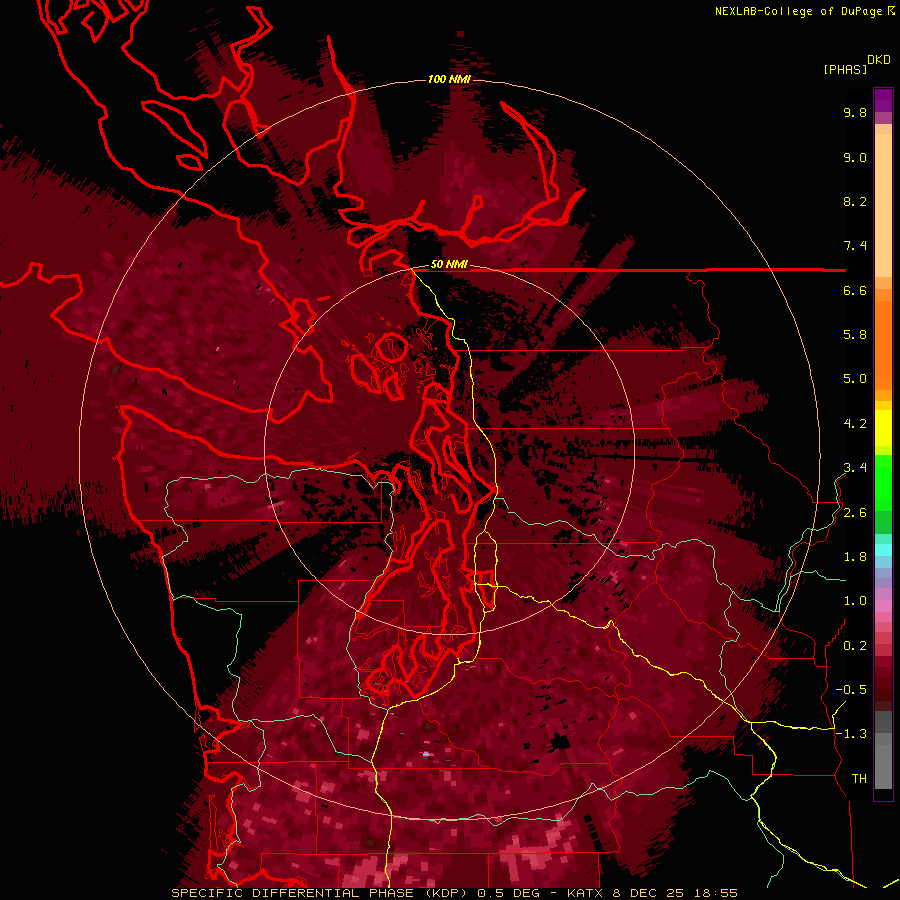Click the SPECIFIC DIFFERENTIAL PHASE caption text
This screenshot has height=900, width=900.
(292, 893)
